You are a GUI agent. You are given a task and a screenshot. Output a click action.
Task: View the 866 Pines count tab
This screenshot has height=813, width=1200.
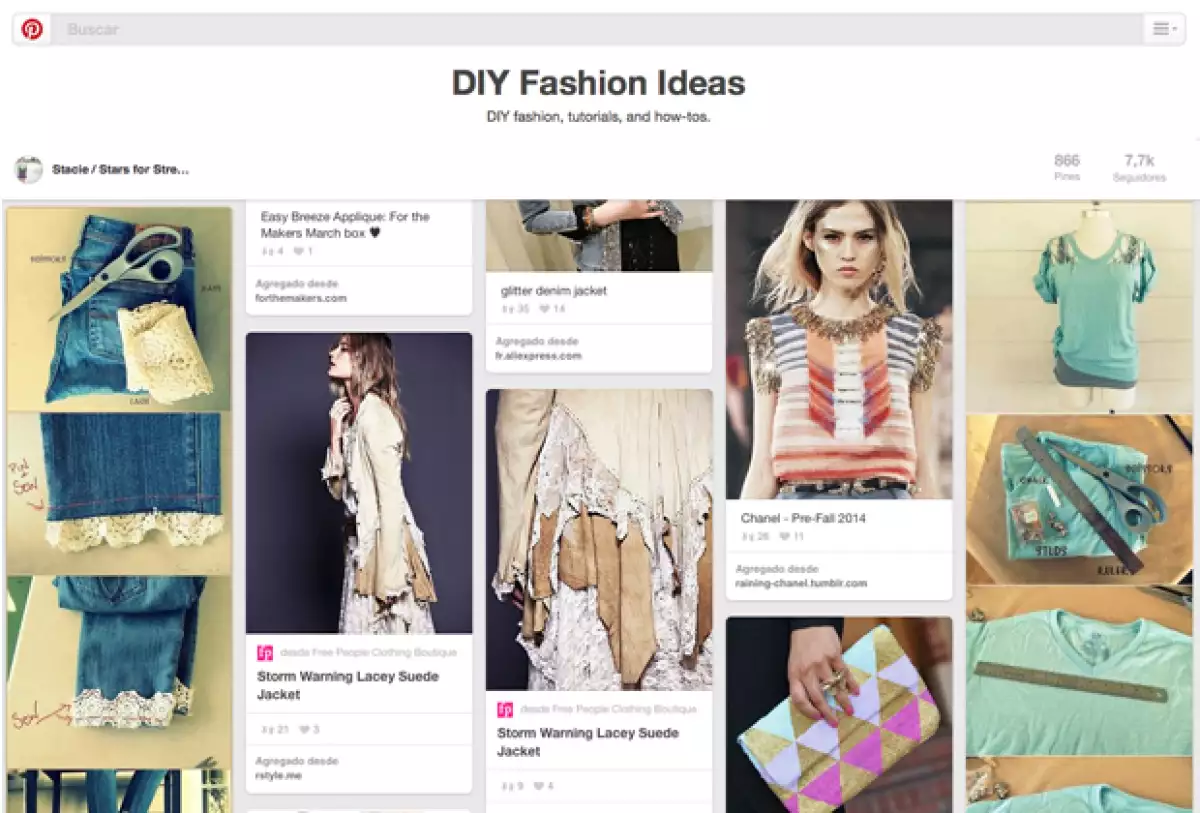pyautogui.click(x=1066, y=167)
